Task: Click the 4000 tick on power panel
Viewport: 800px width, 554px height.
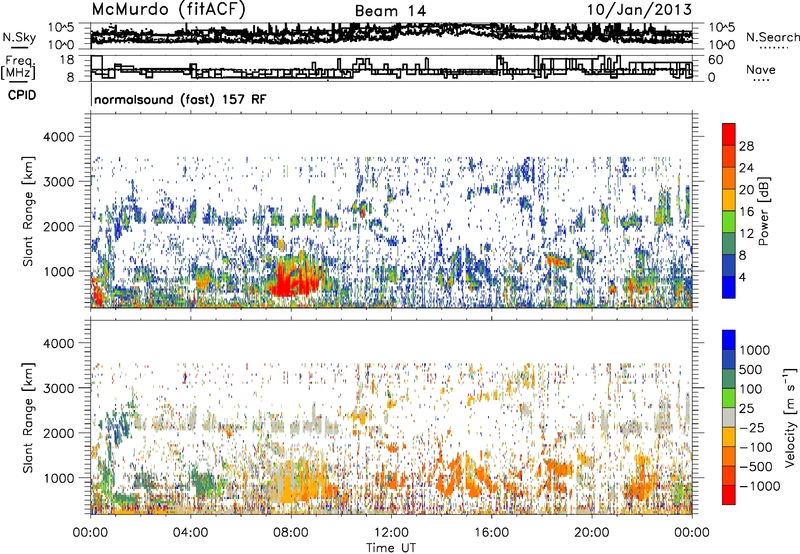Action: (58, 137)
